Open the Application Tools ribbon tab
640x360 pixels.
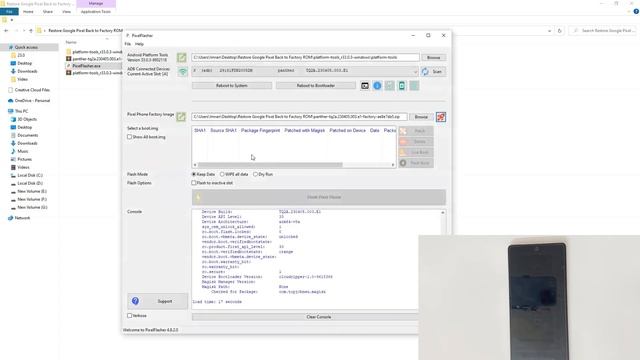click(x=96, y=12)
